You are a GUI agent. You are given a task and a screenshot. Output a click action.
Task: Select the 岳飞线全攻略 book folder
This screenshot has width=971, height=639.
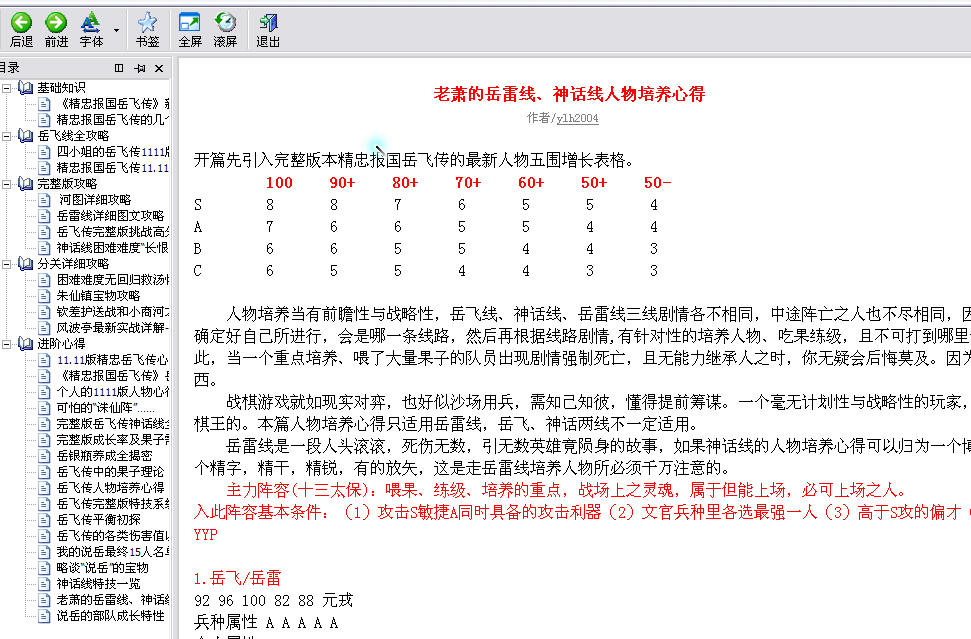73,136
